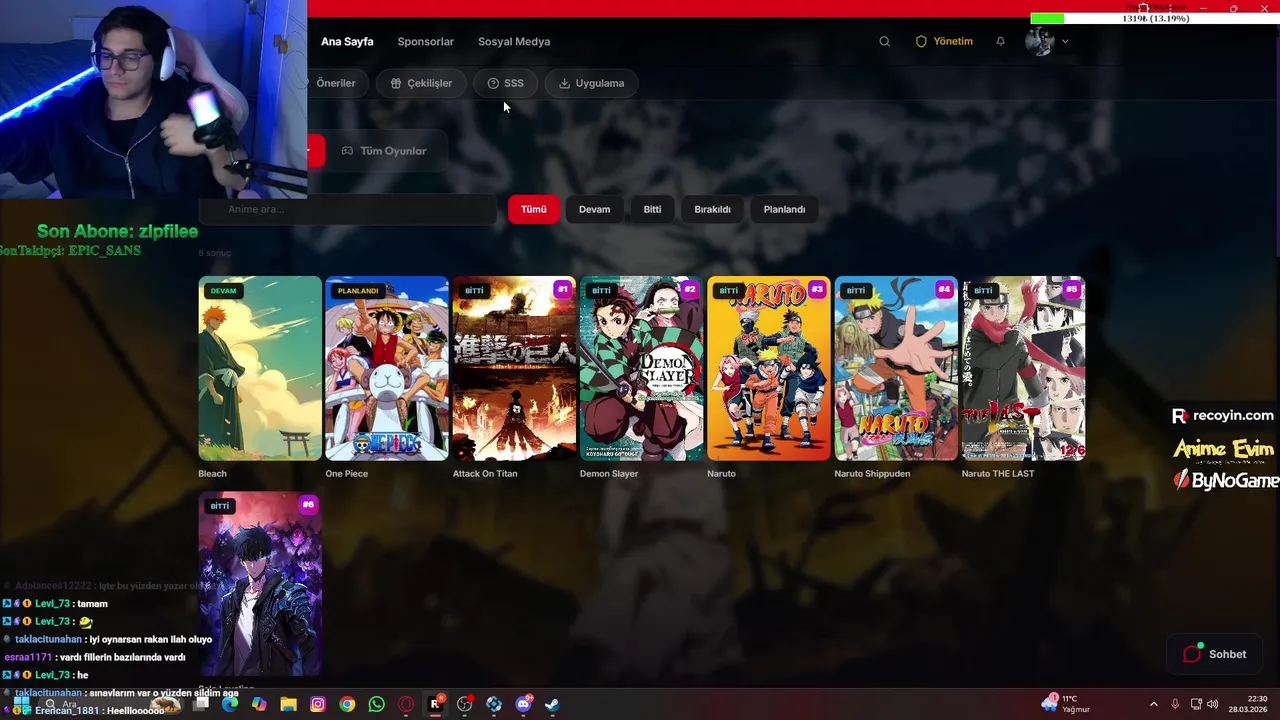The height and width of the screenshot is (720, 1280).
Task: Open the Windows Start button
Action: click(21, 704)
